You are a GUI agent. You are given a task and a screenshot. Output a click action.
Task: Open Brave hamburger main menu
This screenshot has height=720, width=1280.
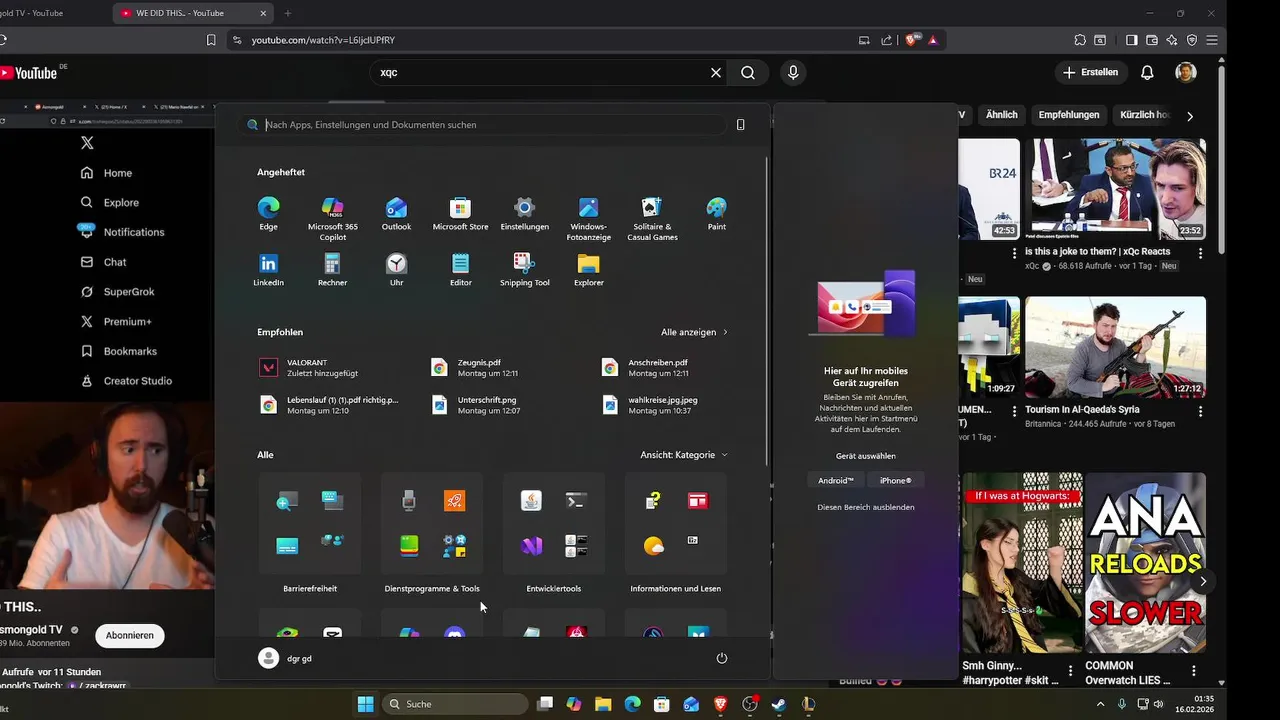[1212, 40]
